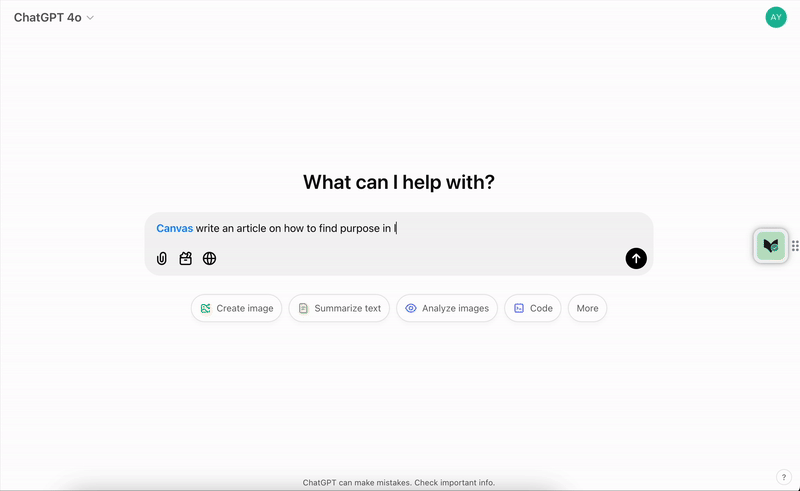The height and width of the screenshot is (491, 800).
Task: Focus the prompt text after "purpose in"
Action: click(395, 228)
